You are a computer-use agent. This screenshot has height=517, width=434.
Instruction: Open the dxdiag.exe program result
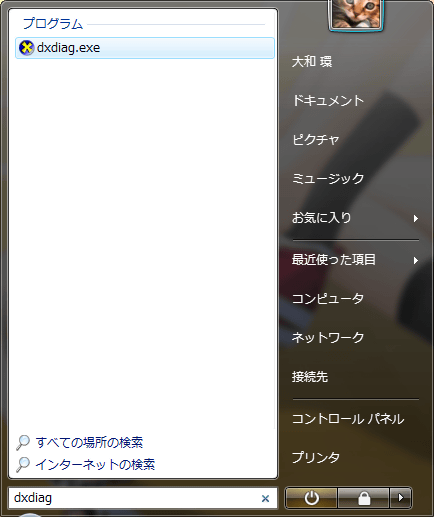pyautogui.click(x=145, y=48)
